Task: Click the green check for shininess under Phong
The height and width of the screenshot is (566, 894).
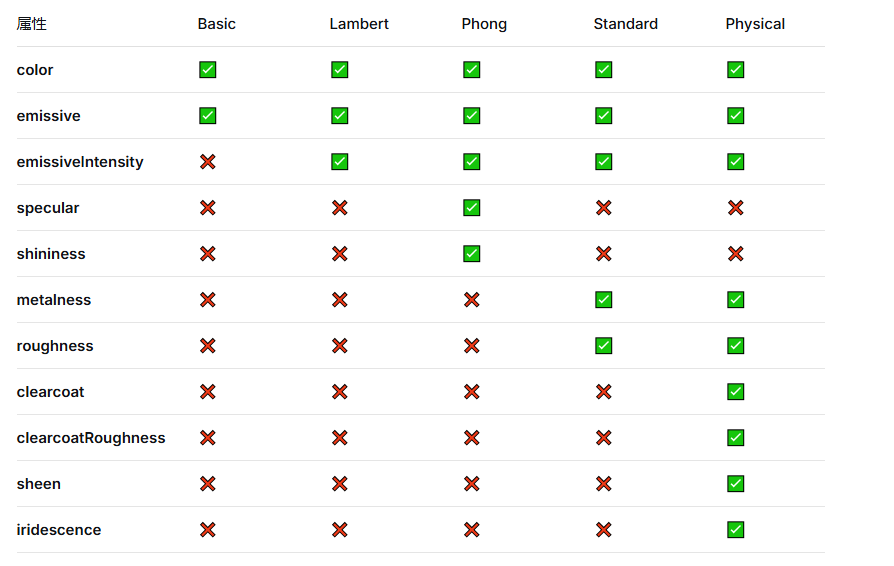Action: (472, 254)
